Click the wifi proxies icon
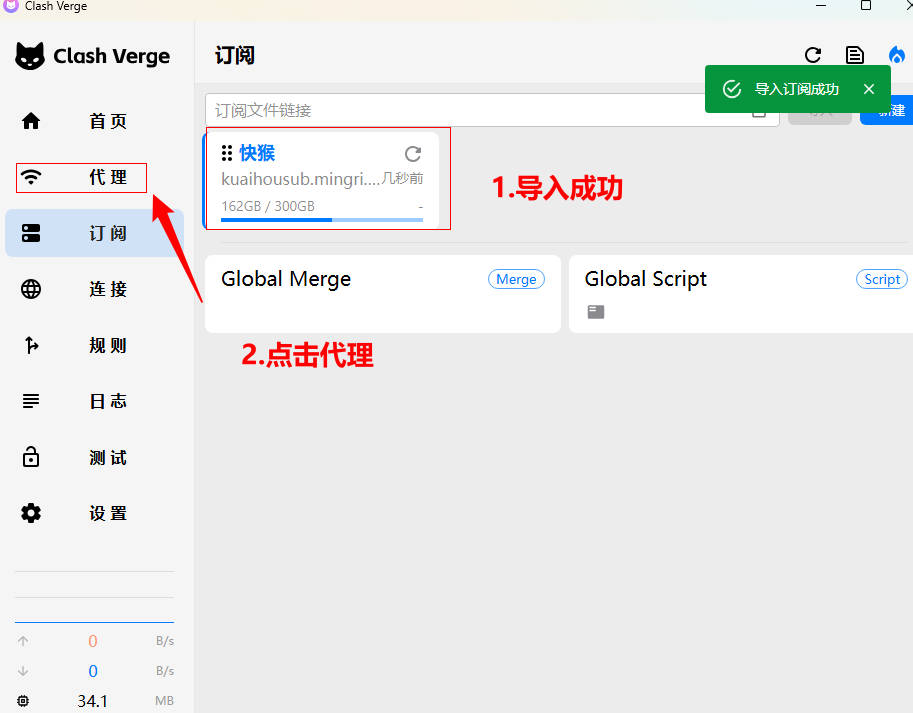 click(x=31, y=177)
